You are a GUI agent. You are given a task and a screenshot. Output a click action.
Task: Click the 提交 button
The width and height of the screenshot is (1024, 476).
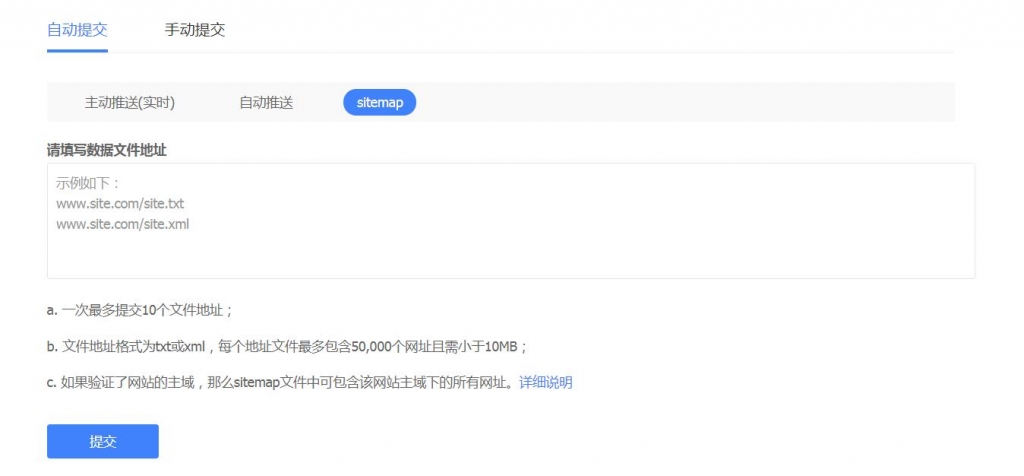pyautogui.click(x=103, y=441)
